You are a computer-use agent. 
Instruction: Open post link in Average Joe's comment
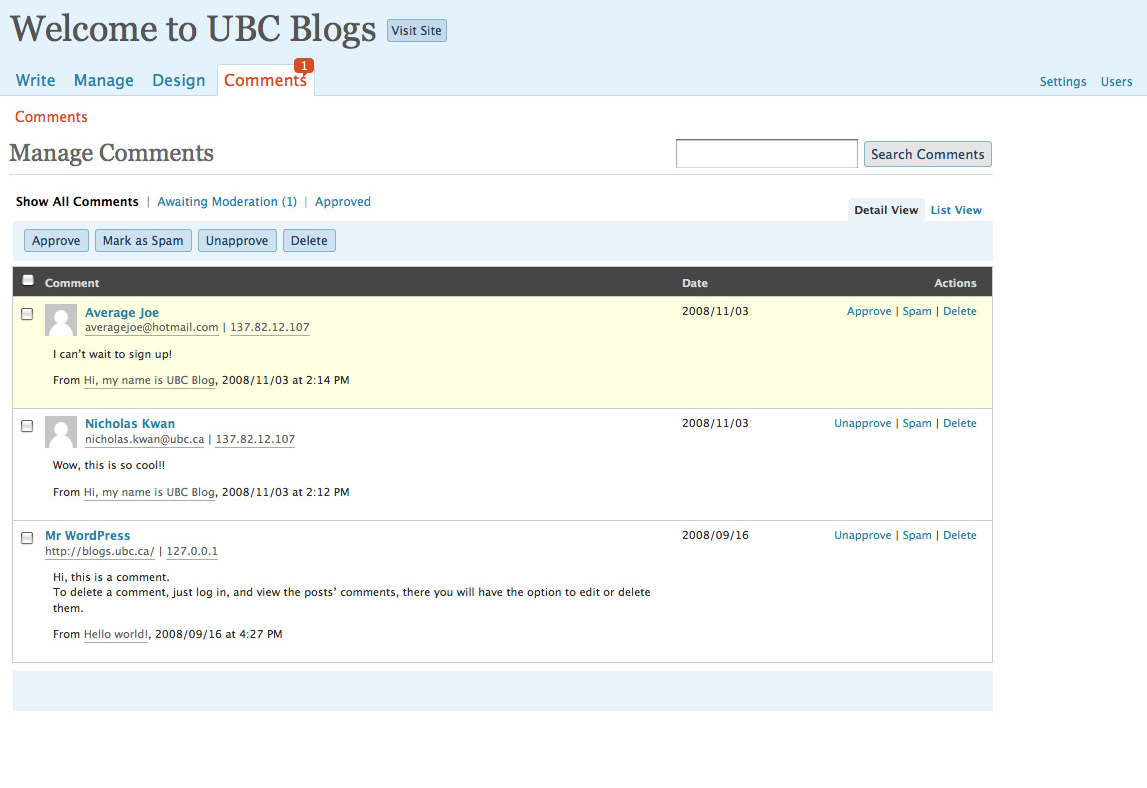point(149,380)
